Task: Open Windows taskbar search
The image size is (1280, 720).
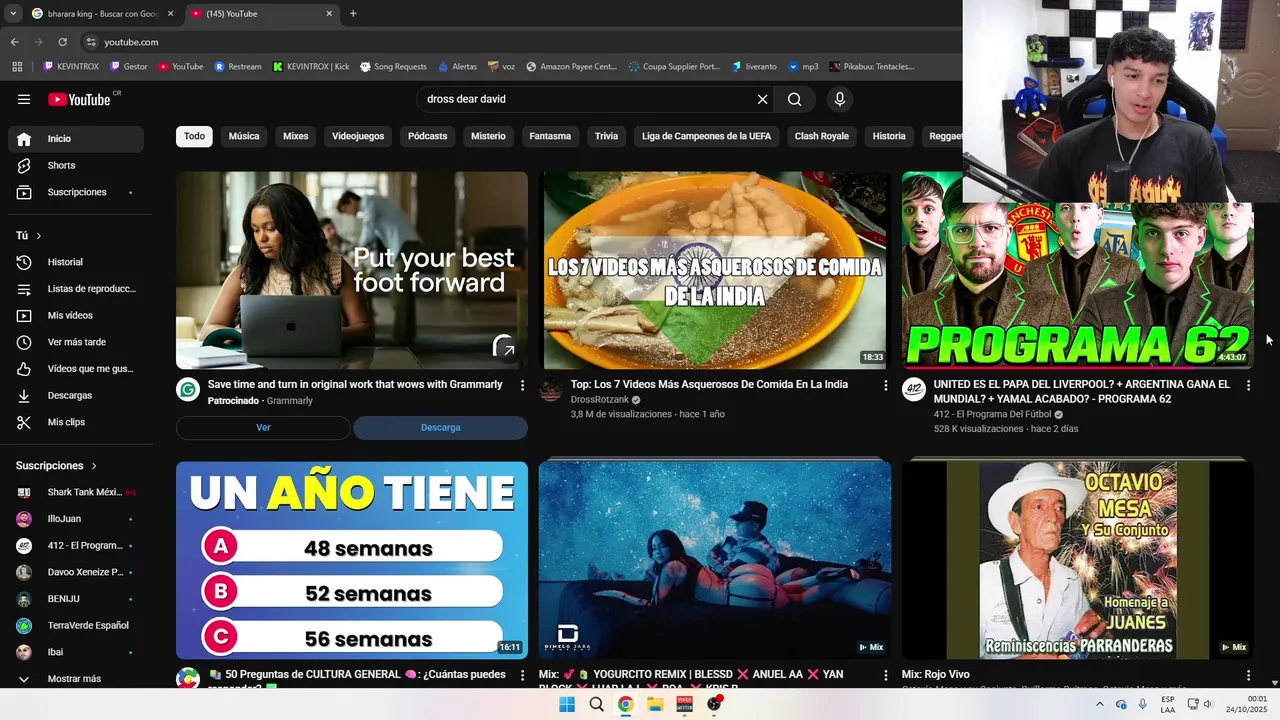Action: tap(596, 704)
